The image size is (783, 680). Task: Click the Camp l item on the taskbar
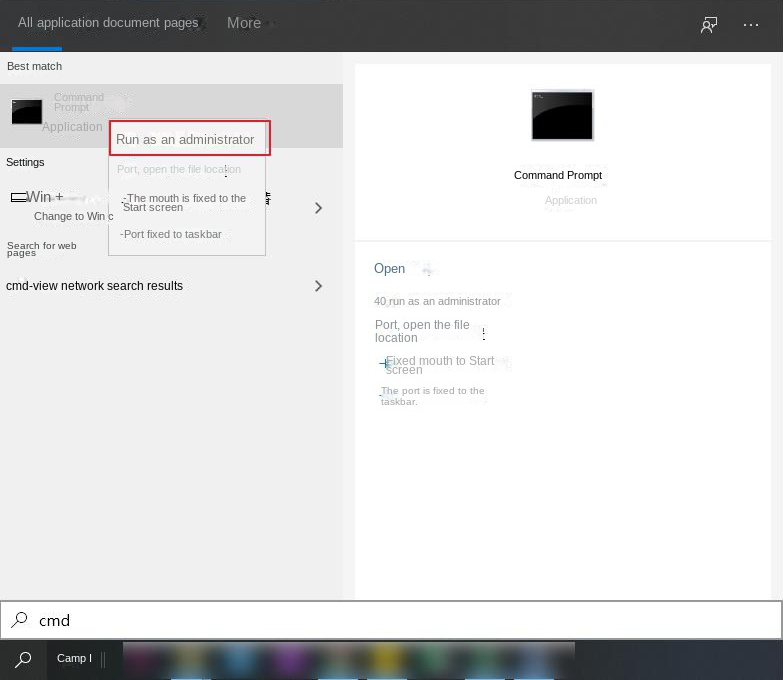(74, 658)
